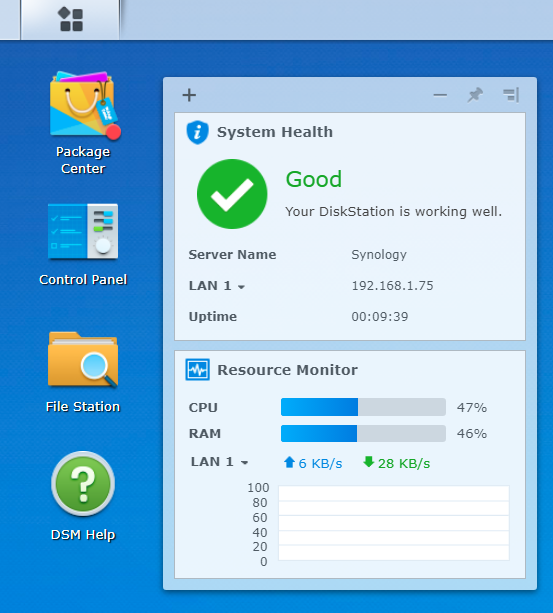553x613 pixels.
Task: Add a widget with the plus button
Action: point(189,95)
